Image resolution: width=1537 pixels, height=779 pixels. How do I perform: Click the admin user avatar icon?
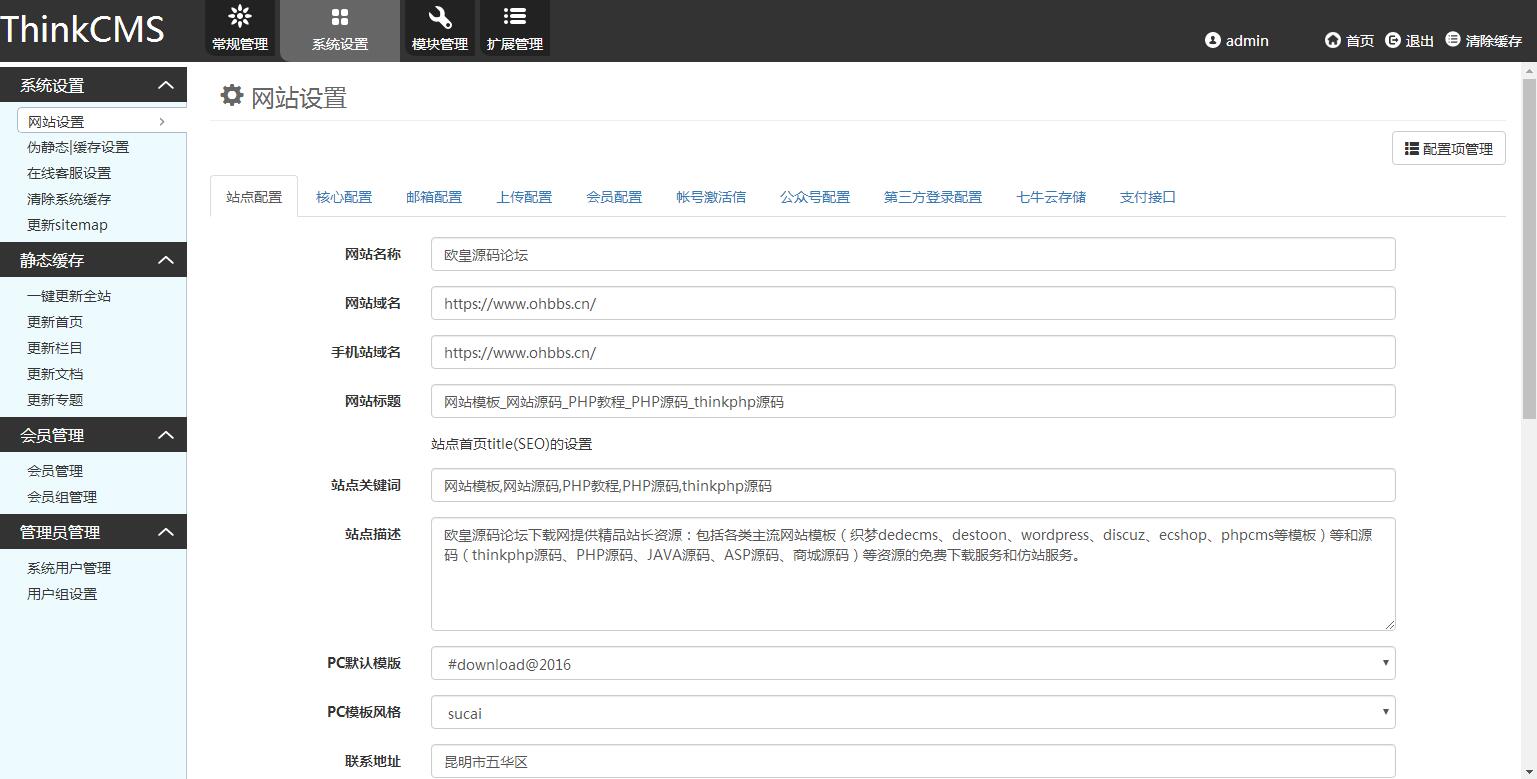point(1211,40)
